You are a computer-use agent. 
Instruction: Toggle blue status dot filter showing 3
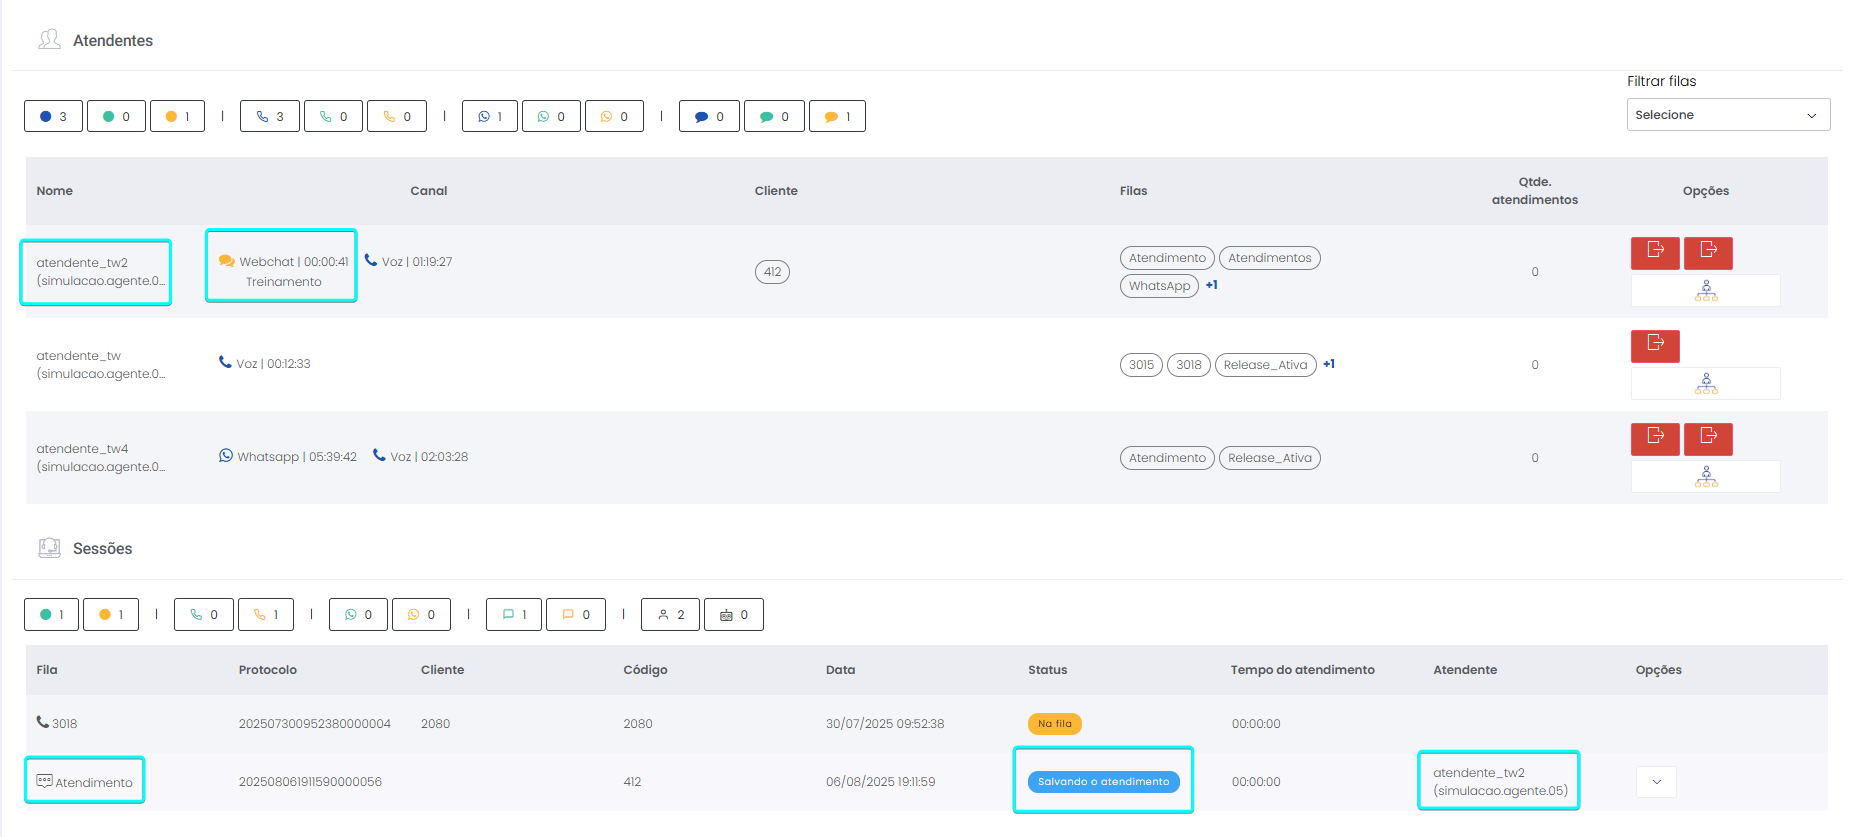54,117
